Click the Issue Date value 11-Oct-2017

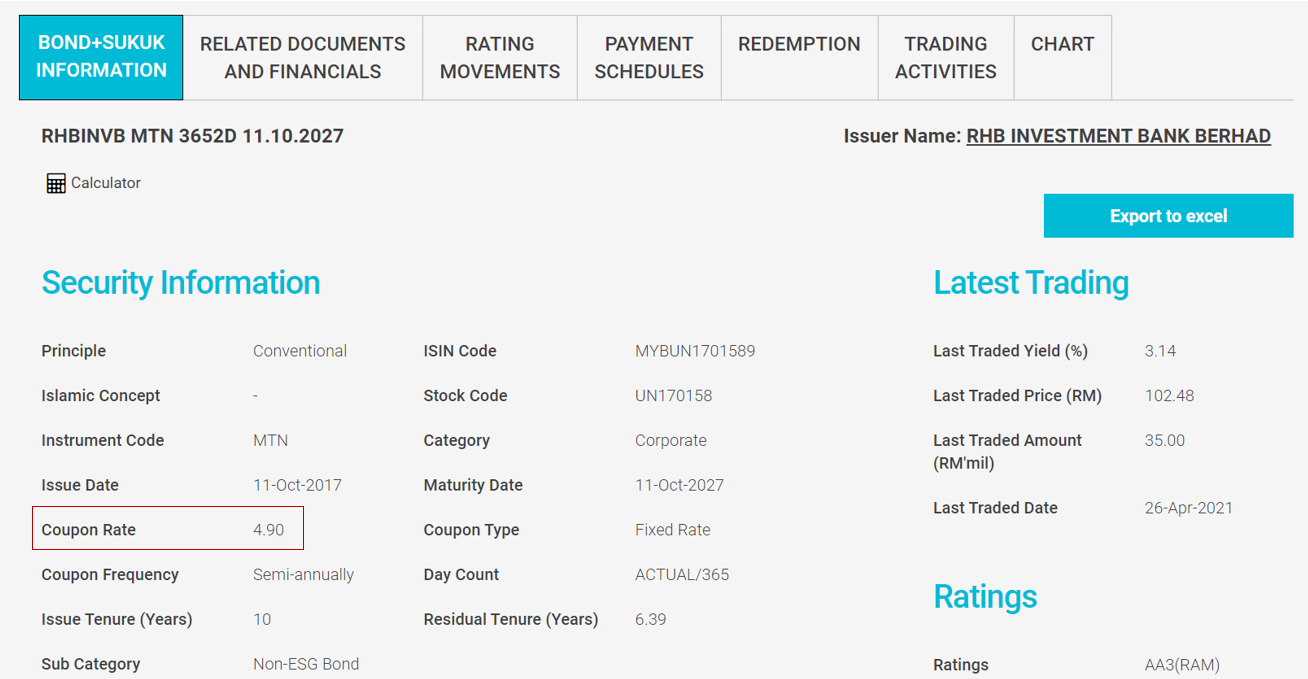pyautogui.click(x=297, y=485)
